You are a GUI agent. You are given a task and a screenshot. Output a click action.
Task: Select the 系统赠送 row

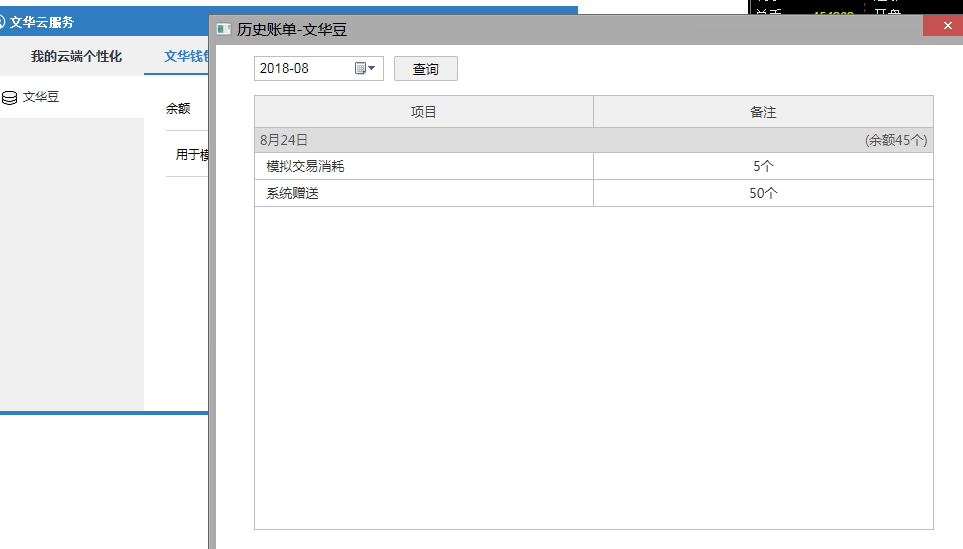pos(292,193)
